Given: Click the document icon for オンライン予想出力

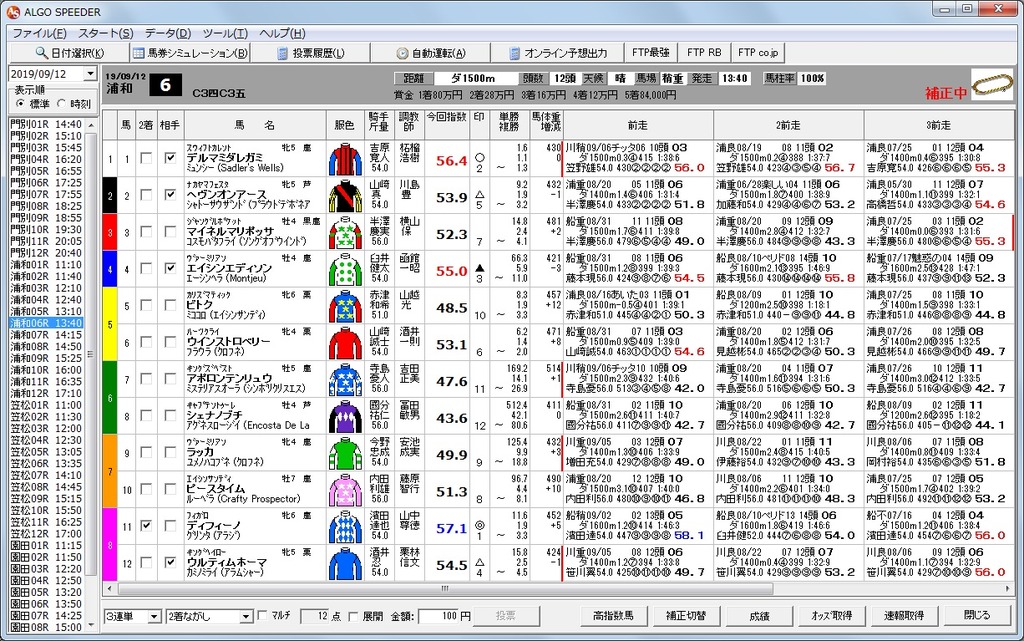Looking at the screenshot, I should click(x=515, y=53).
